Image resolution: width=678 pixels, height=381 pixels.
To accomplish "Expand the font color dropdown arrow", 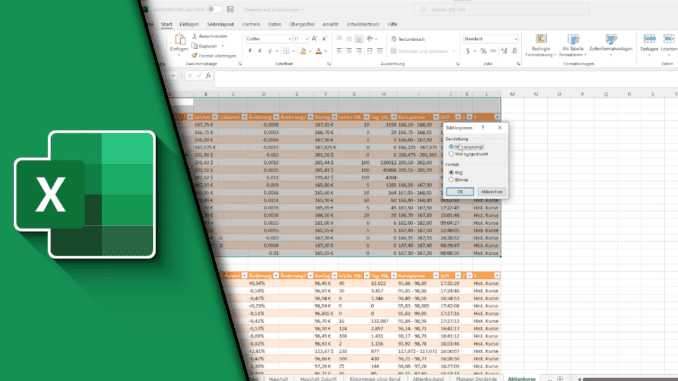I will coord(326,51).
